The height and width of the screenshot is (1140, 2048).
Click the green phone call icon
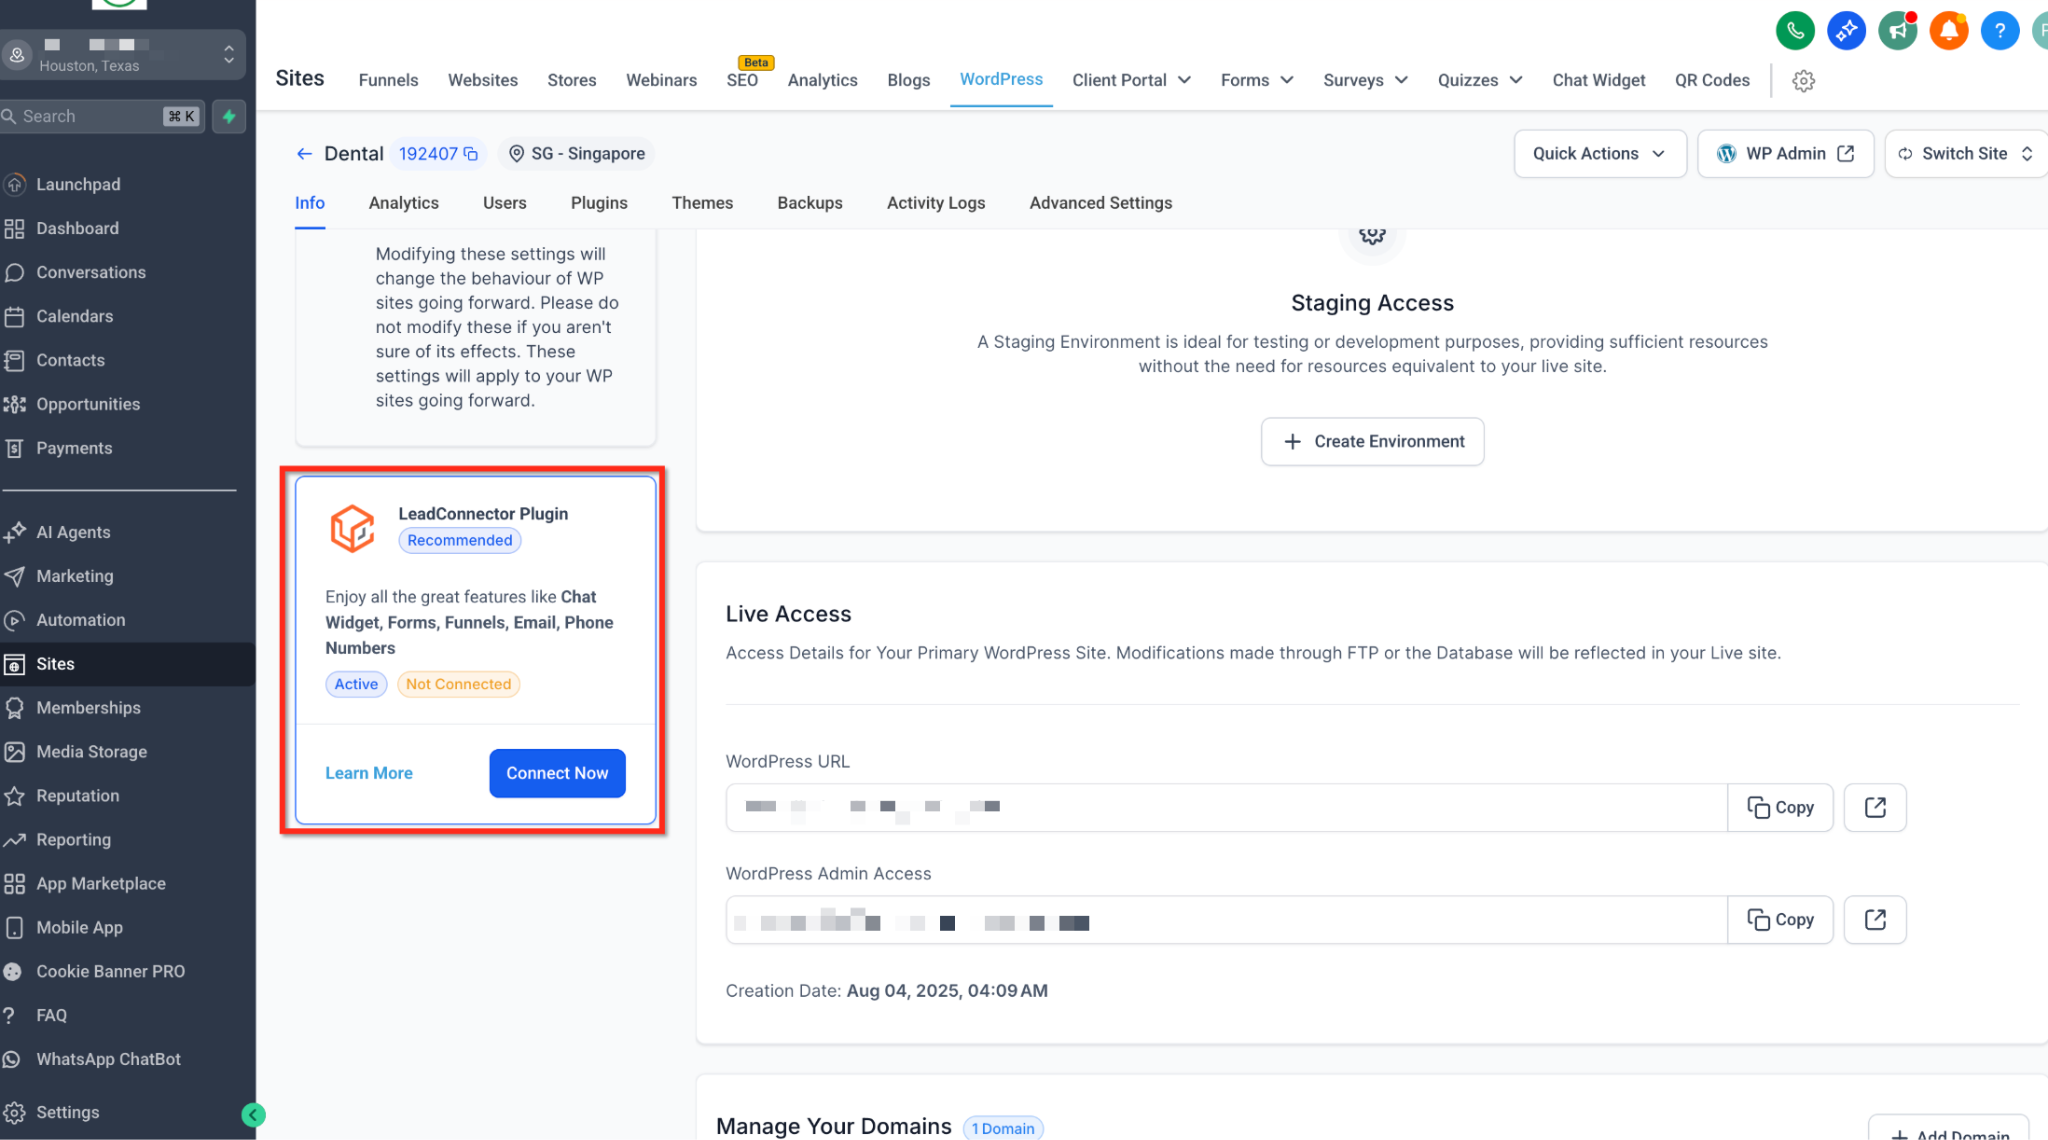(x=1795, y=31)
